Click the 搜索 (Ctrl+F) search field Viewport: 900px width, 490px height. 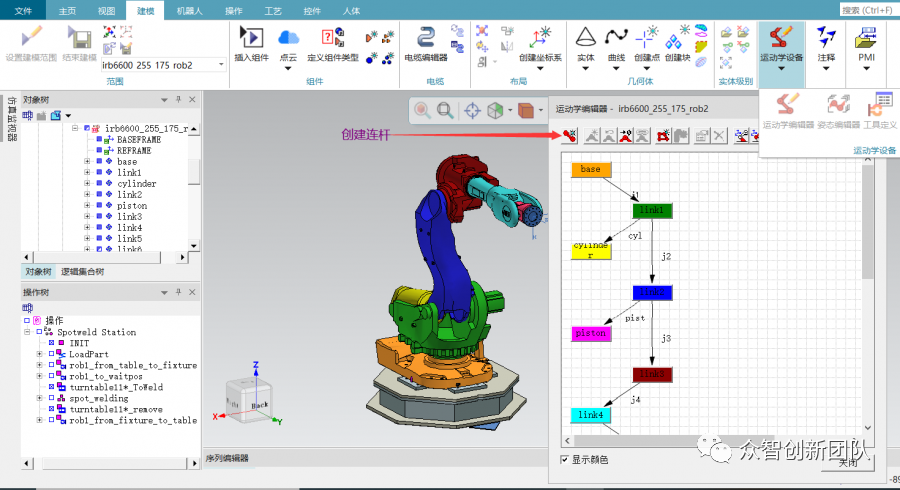[868, 10]
